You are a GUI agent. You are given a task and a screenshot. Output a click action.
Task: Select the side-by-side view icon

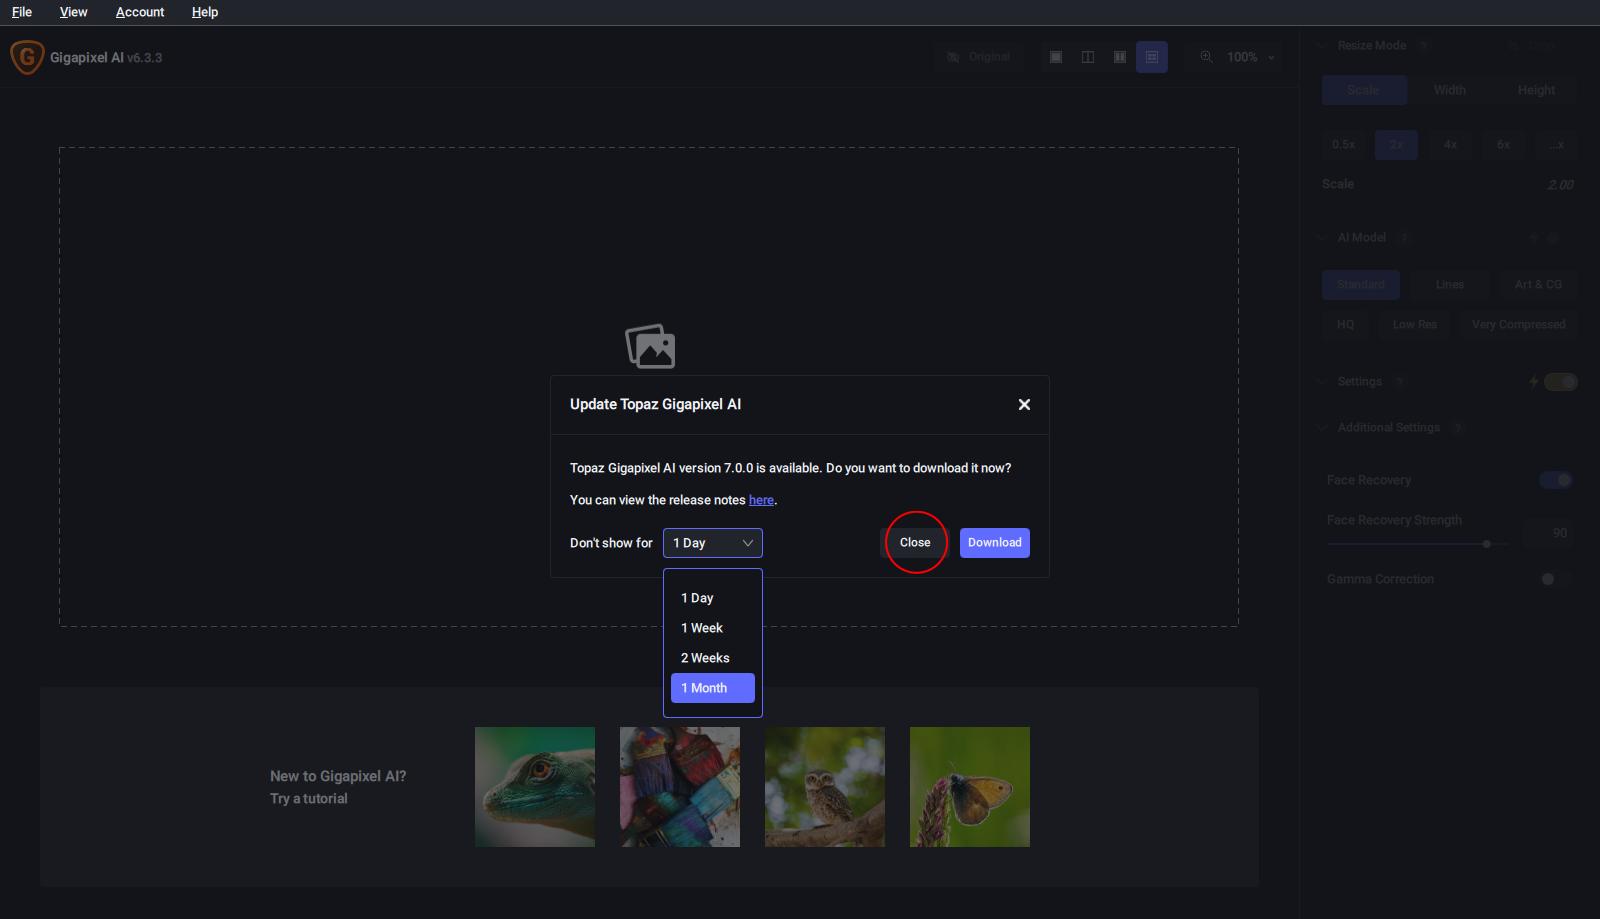coord(1120,57)
